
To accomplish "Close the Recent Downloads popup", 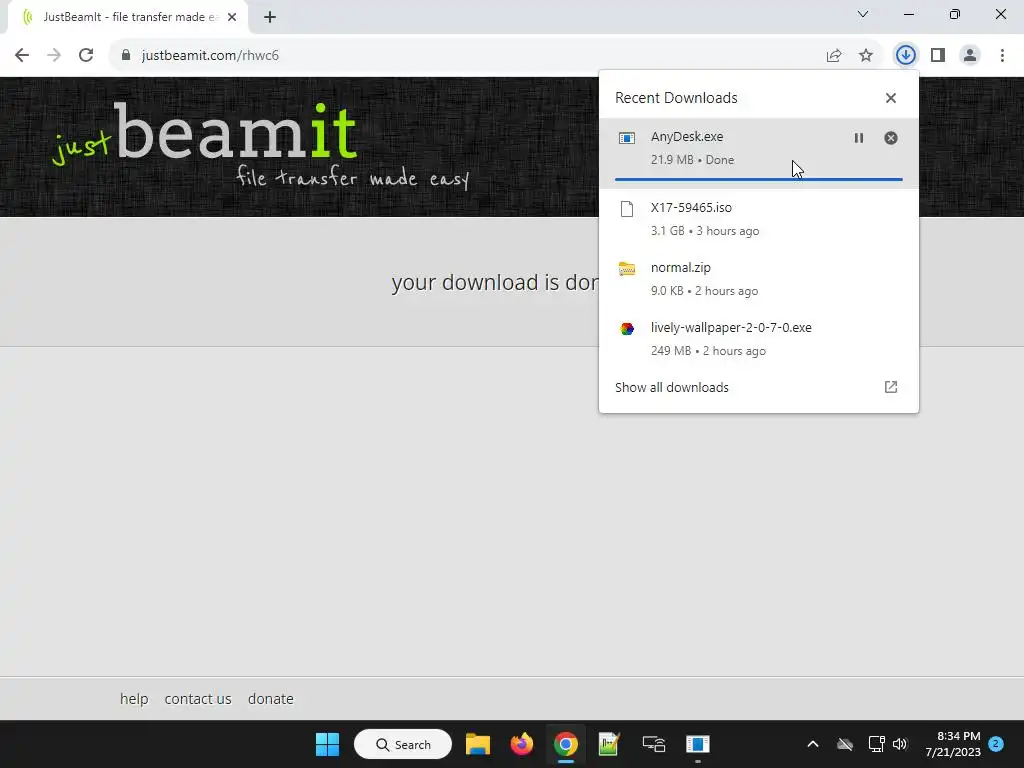I will click(891, 98).
